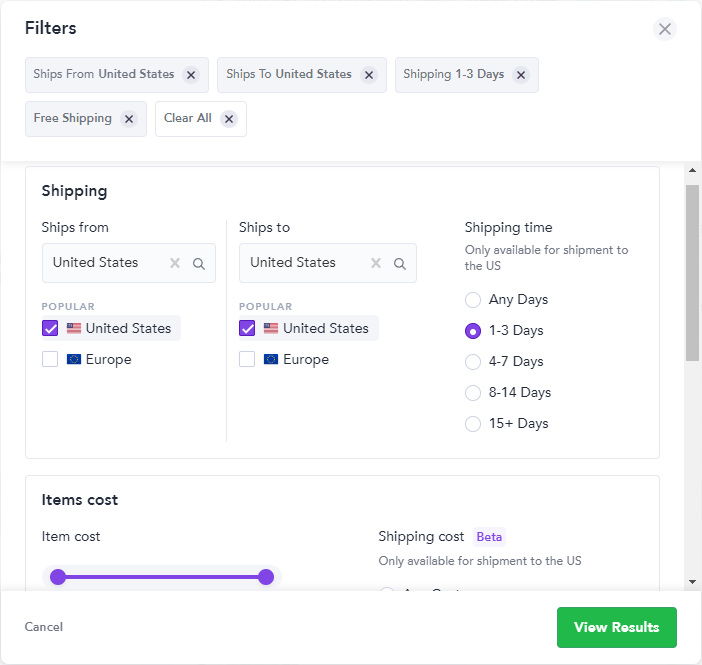Remove the Ships To United States chip
The width and height of the screenshot is (702, 665).
(x=369, y=75)
